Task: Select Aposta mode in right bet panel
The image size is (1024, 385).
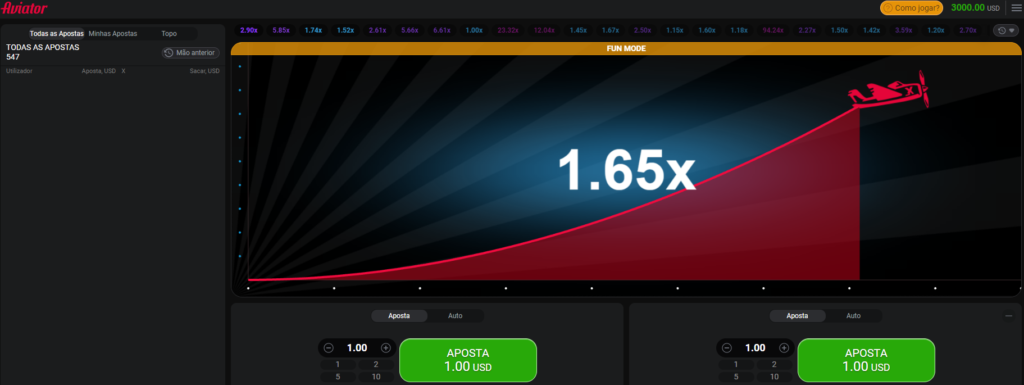Action: 797,316
